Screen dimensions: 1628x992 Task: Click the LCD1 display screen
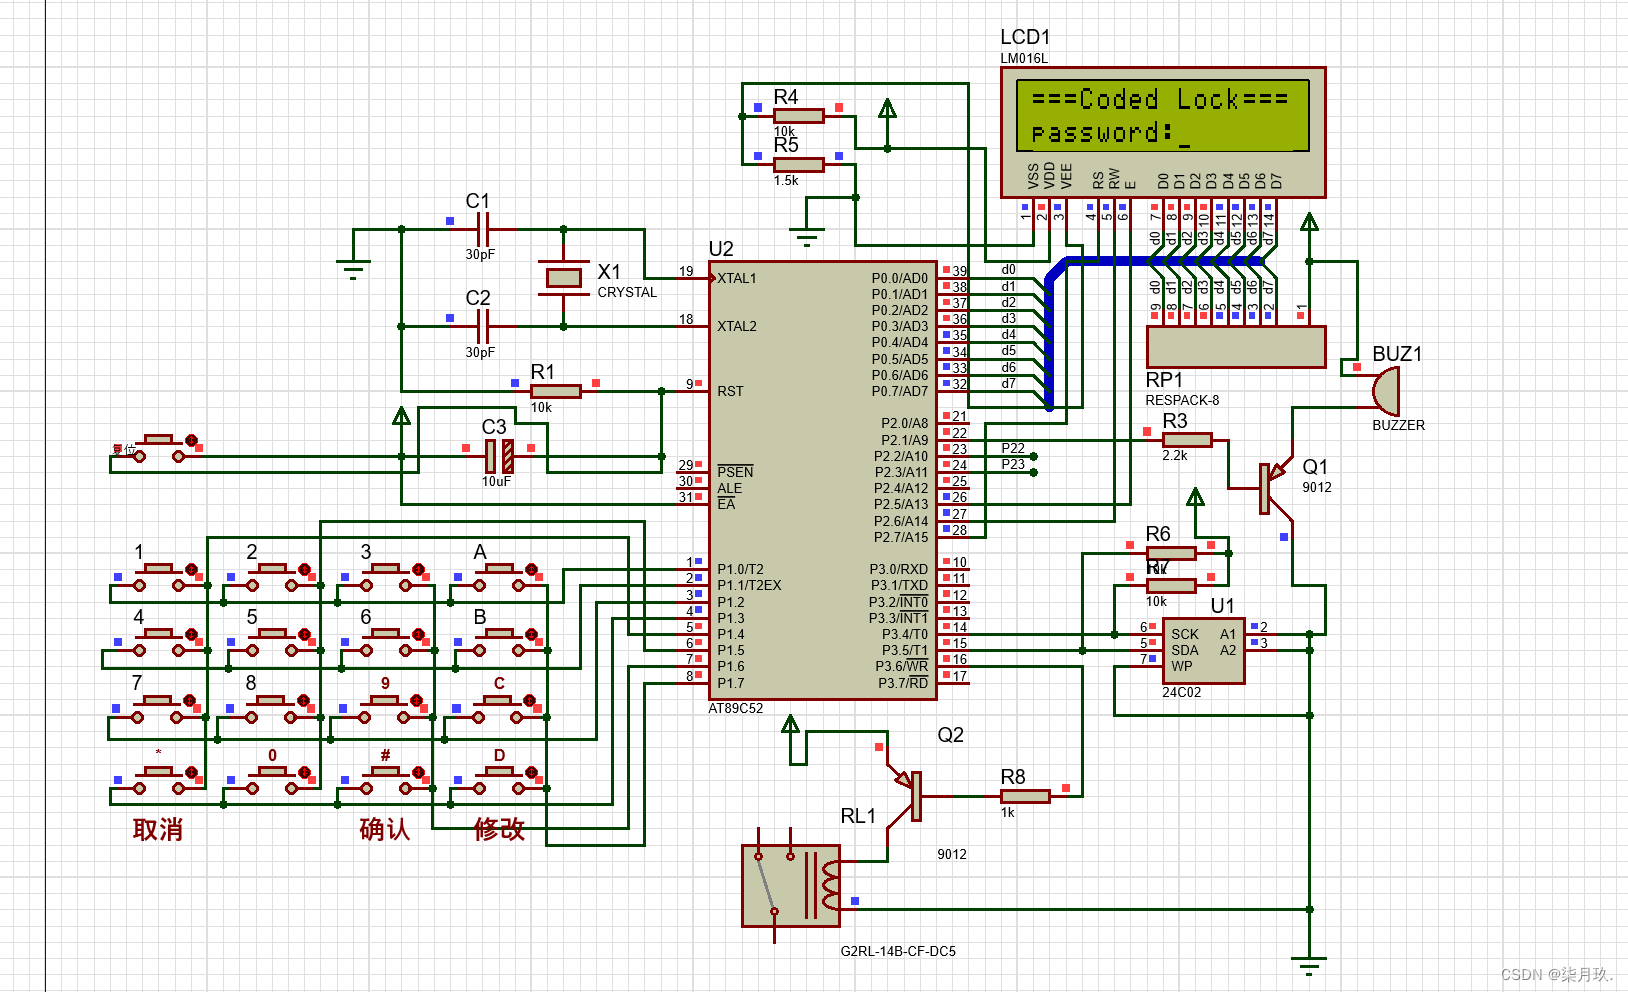[1163, 116]
